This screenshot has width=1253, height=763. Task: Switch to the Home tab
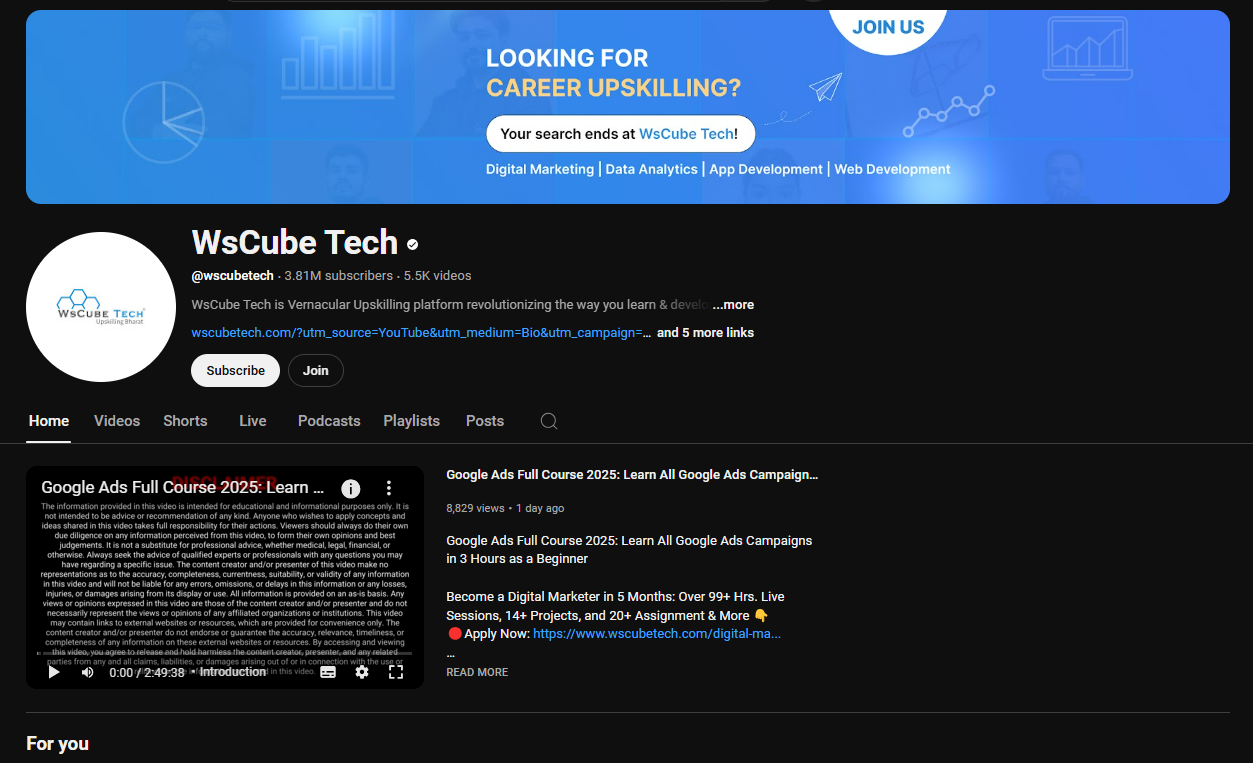click(x=49, y=421)
